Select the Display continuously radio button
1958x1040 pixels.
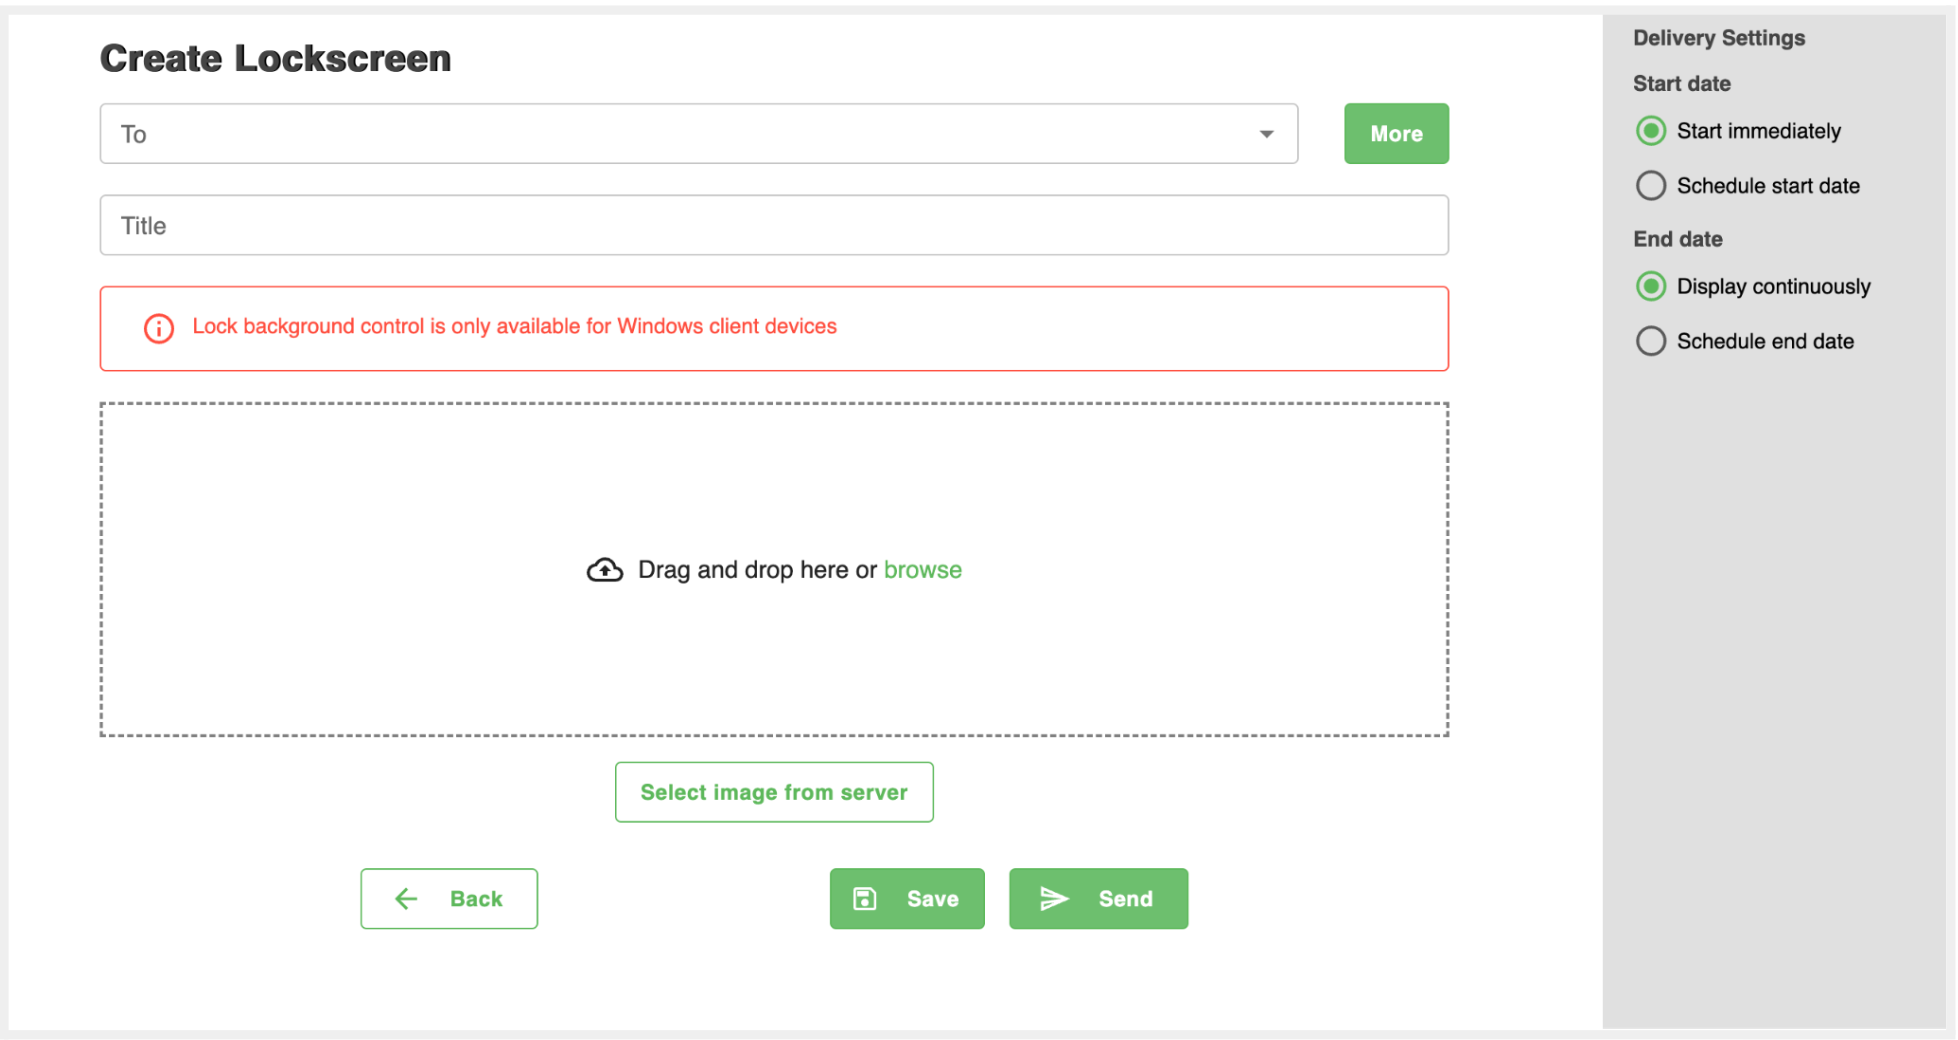[1650, 287]
